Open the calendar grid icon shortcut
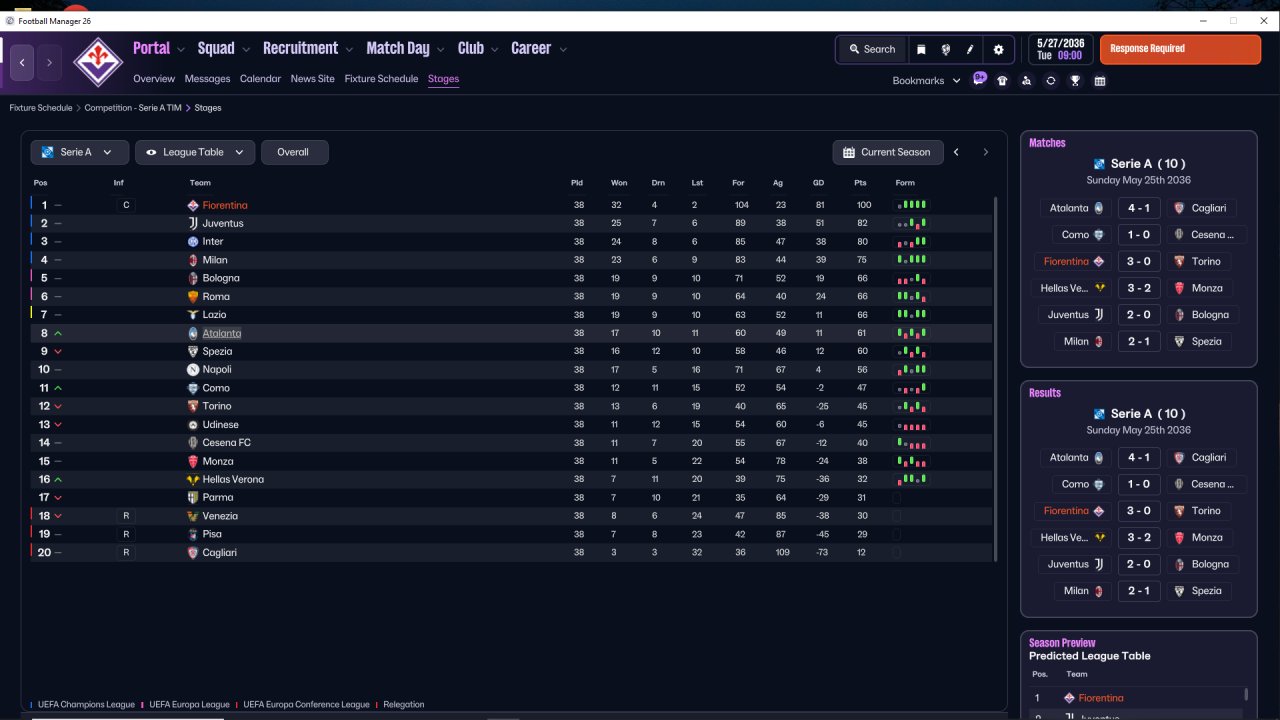This screenshot has width=1280, height=720. [1100, 81]
